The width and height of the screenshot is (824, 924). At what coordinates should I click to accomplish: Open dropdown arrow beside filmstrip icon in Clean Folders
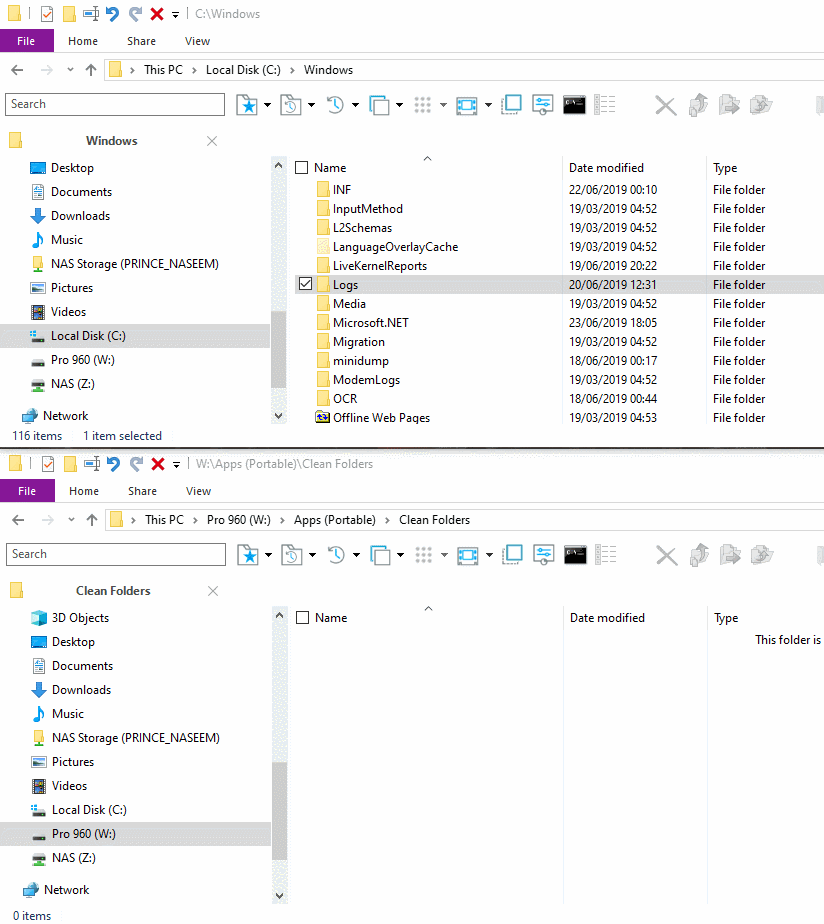(x=489, y=555)
